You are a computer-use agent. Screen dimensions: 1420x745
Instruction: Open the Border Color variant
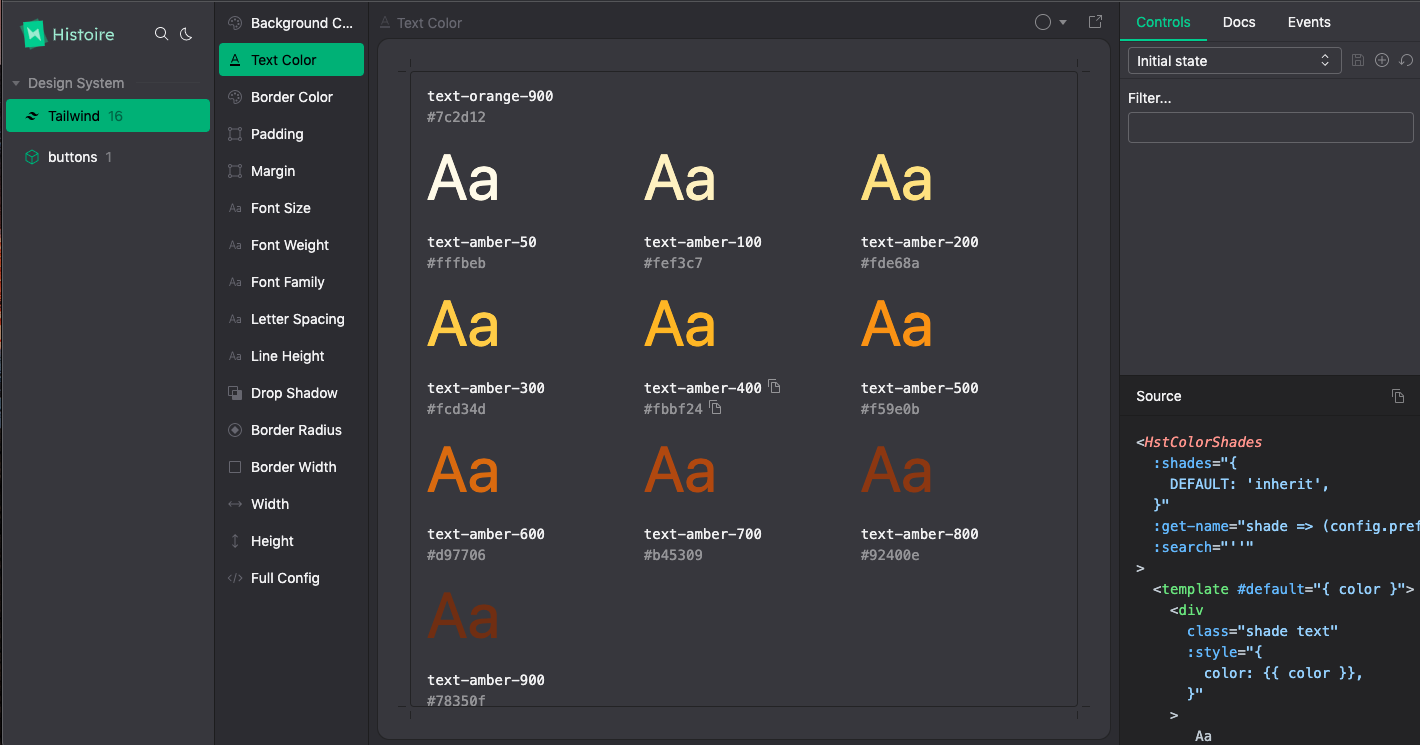tap(291, 97)
